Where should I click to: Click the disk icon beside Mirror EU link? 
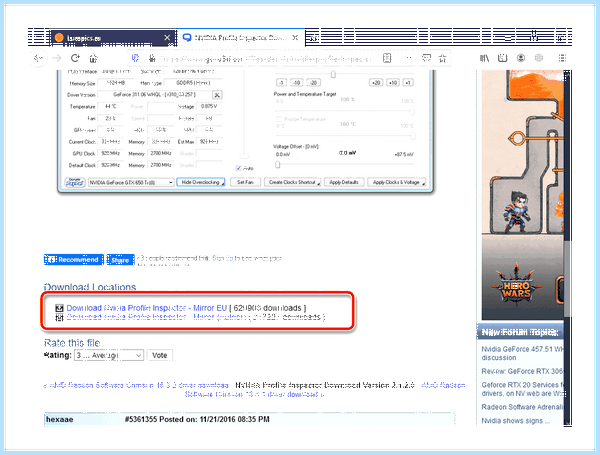(59, 308)
